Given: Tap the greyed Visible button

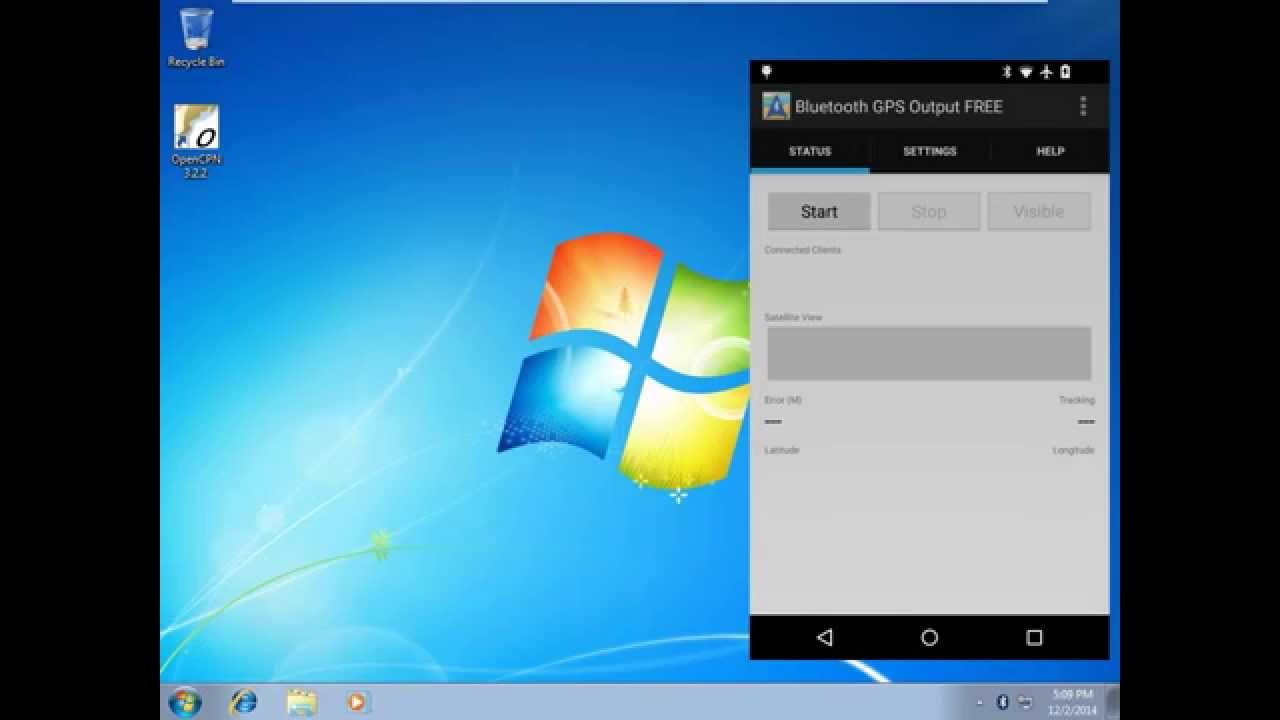Looking at the screenshot, I should (x=1039, y=211).
